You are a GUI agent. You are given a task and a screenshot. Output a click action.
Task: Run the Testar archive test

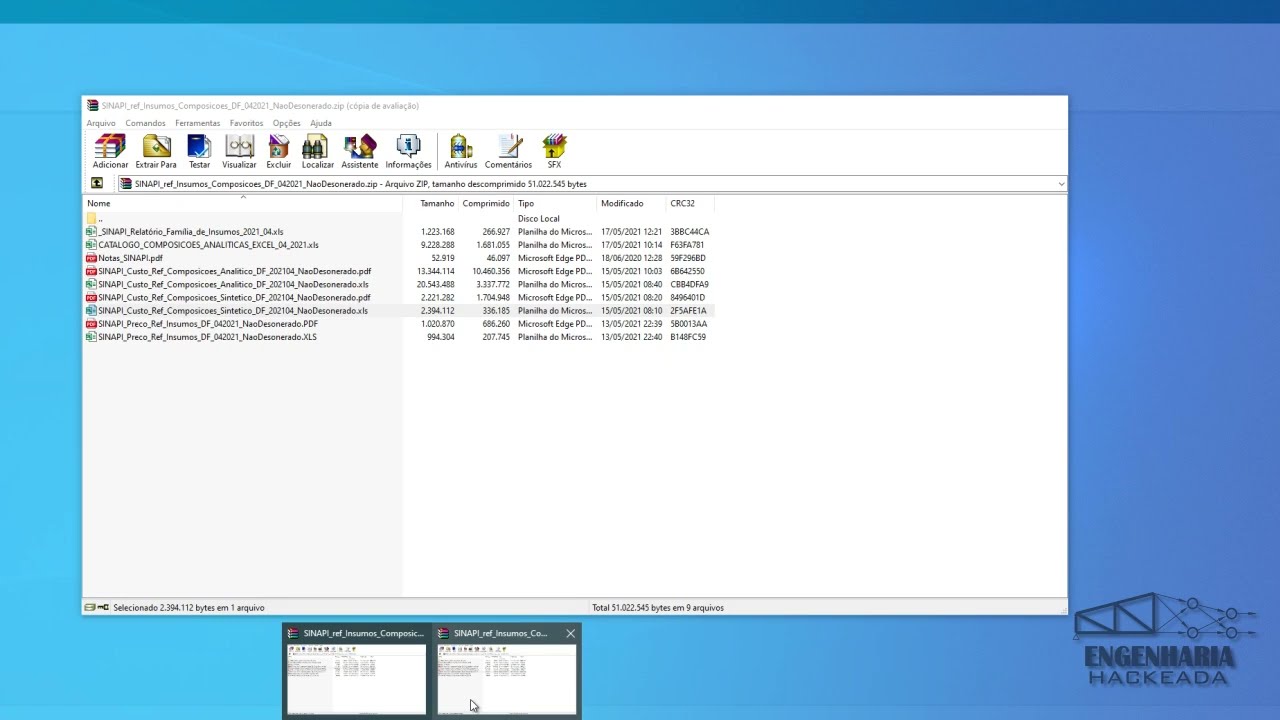tap(199, 151)
